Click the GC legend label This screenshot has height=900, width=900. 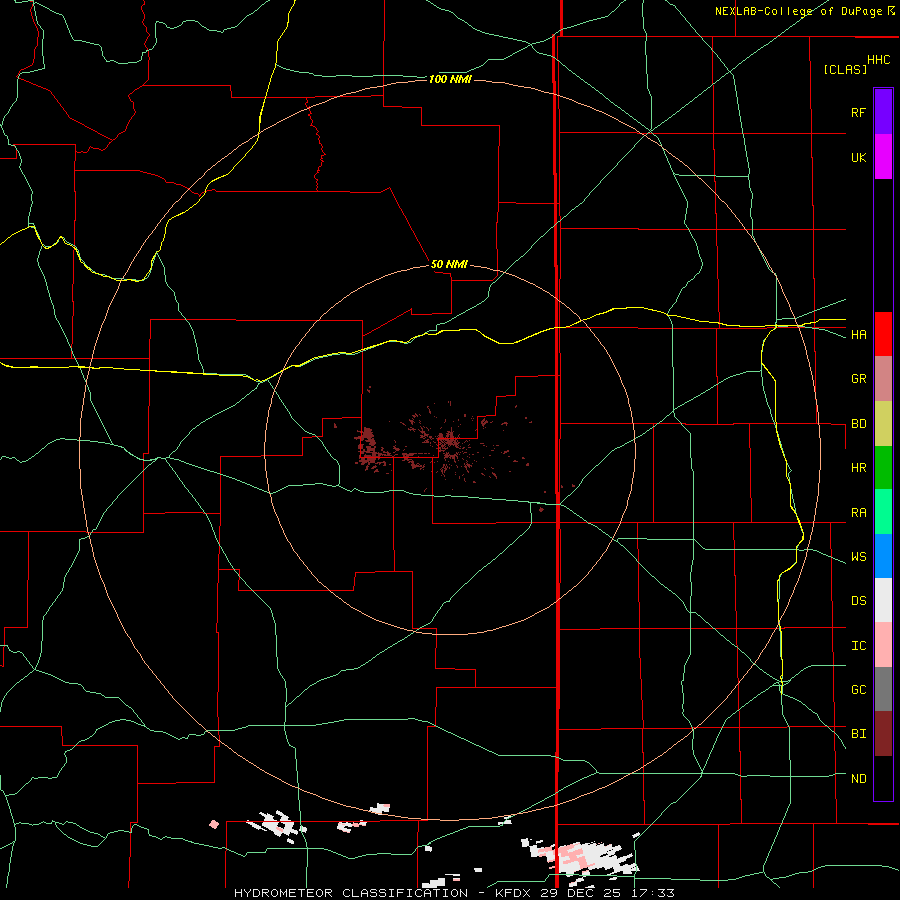(858, 690)
